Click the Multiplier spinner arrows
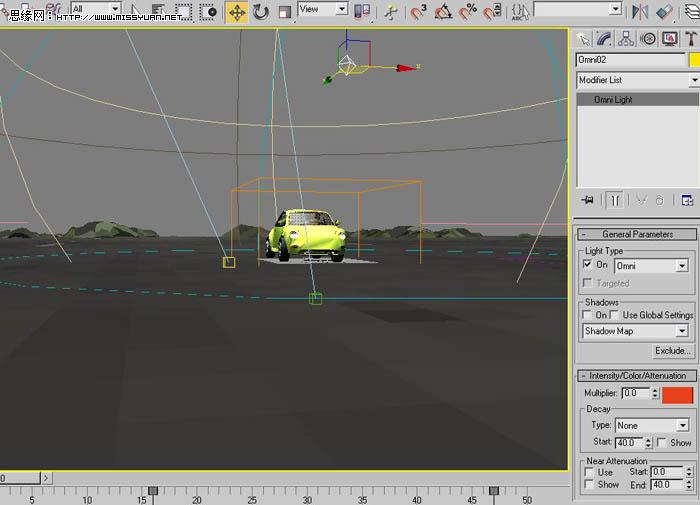The width and height of the screenshot is (700, 505). click(655, 393)
